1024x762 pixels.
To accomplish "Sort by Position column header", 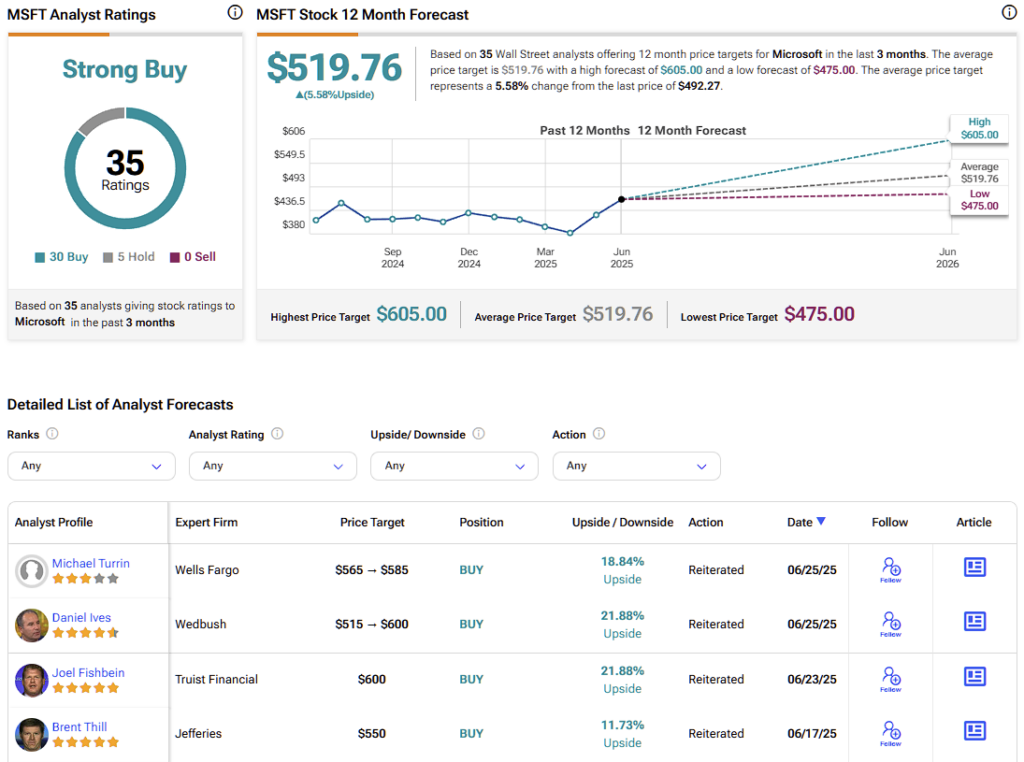I will [x=481, y=522].
